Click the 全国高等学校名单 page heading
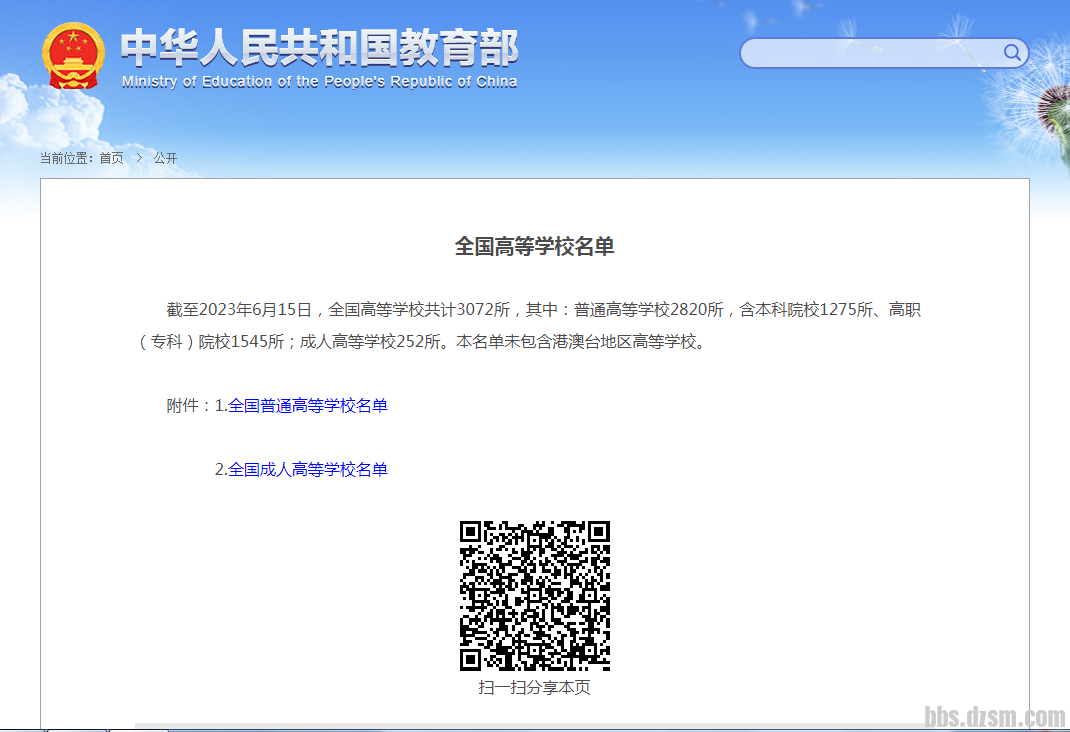1070x732 pixels. pyautogui.click(x=535, y=247)
